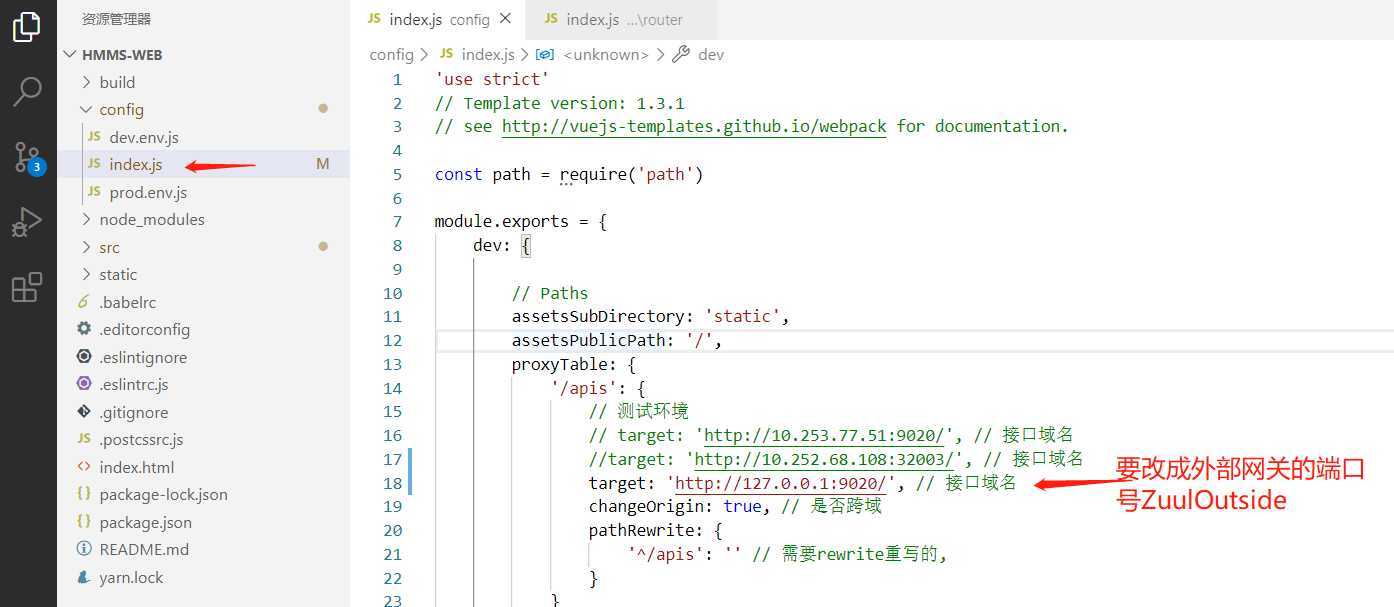Click the 测试环境 comment on line 15
The width and height of the screenshot is (1394, 607).
pos(638,412)
